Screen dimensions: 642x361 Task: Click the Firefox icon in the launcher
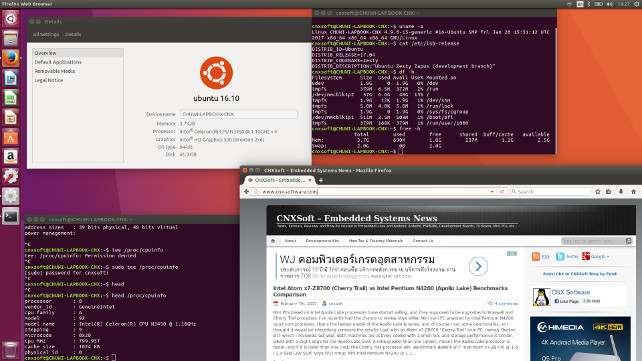tap(11, 58)
